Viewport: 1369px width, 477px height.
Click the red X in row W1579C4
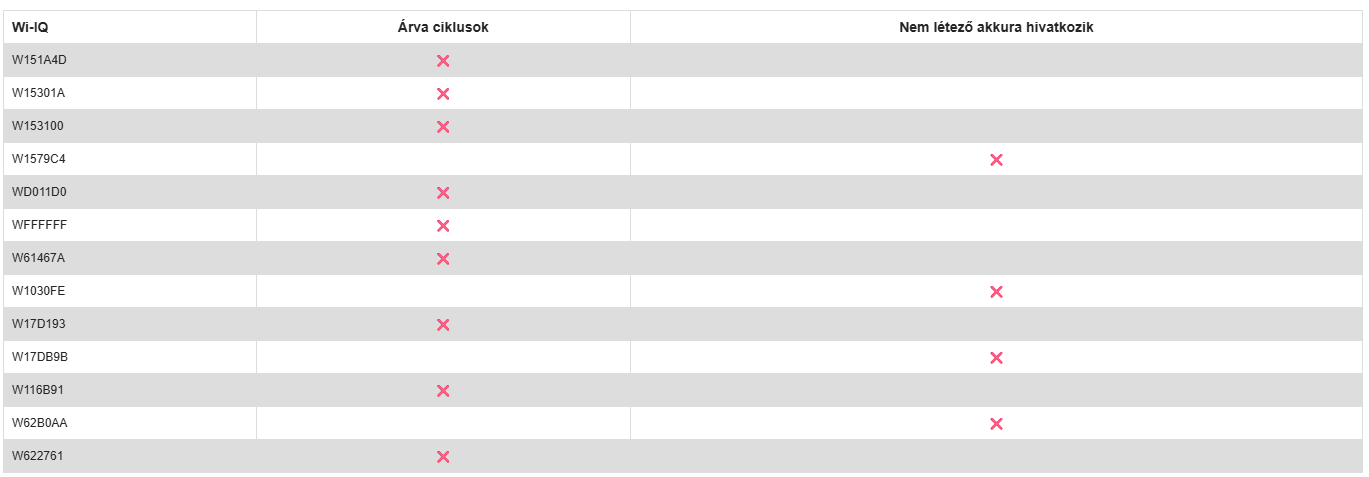[996, 160]
